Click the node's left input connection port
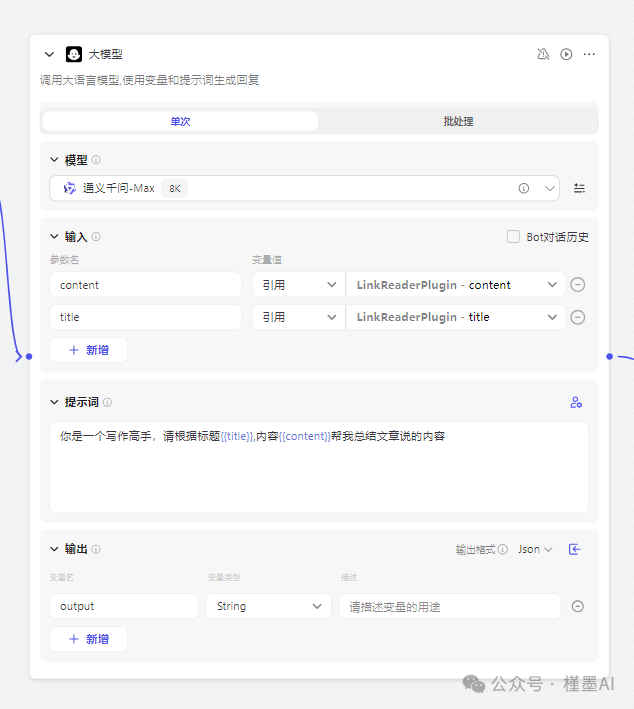634x709 pixels. tap(29, 356)
